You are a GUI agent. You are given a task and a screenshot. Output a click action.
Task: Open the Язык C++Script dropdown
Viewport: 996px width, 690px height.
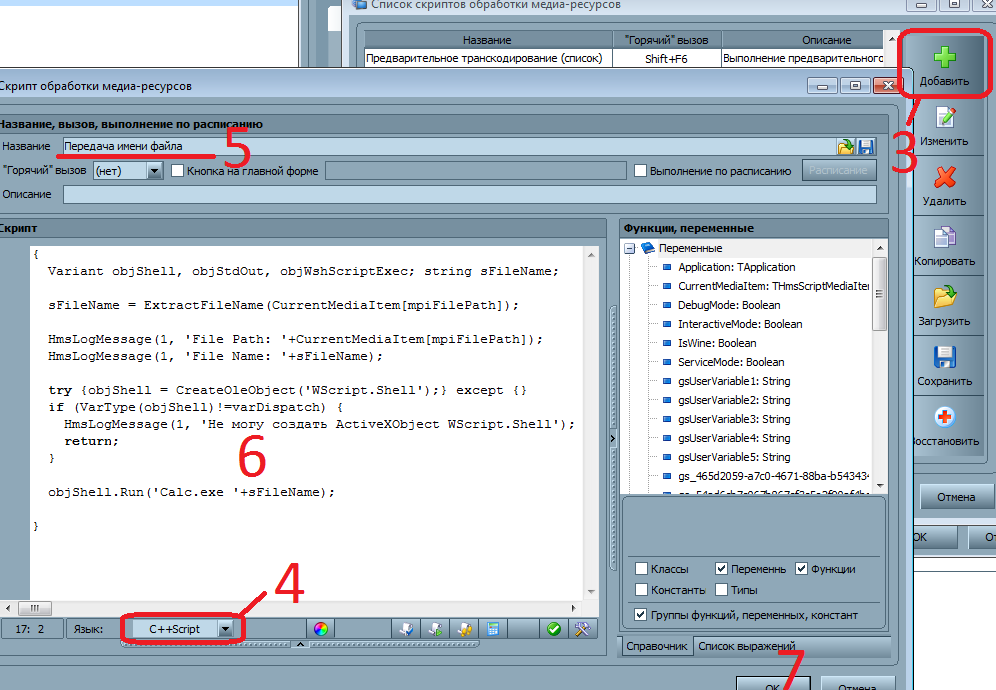227,629
